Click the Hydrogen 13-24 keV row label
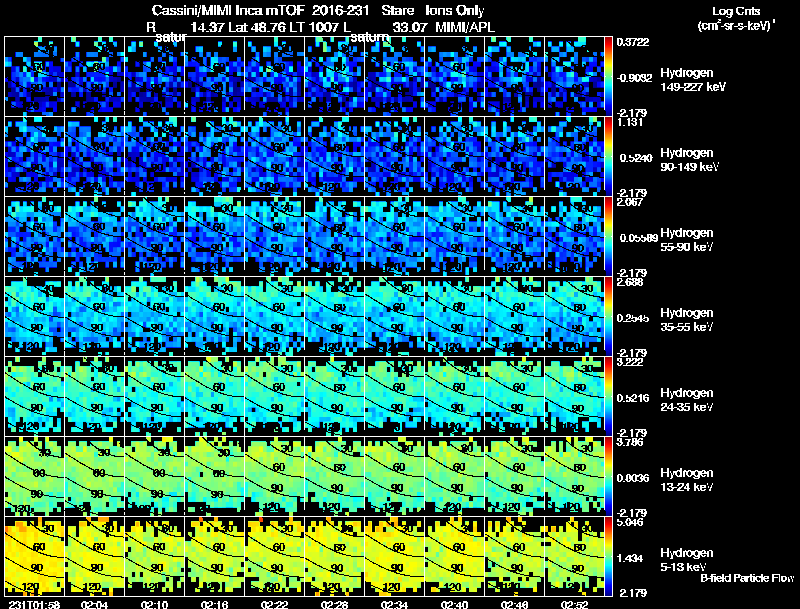Viewport: 800px width, 609px height. [687, 480]
